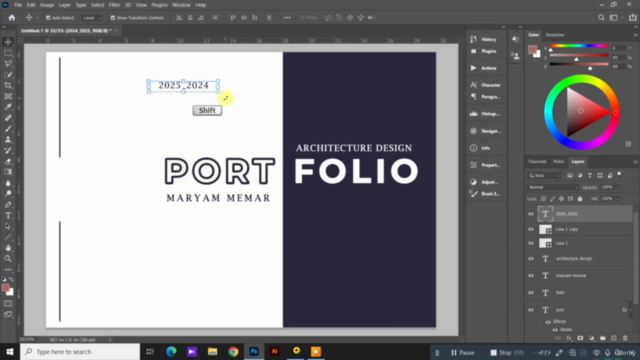Image resolution: width=640 pixels, height=360 pixels.
Task: Click the foreground color swatch in toolbar
Action: (x=5, y=288)
